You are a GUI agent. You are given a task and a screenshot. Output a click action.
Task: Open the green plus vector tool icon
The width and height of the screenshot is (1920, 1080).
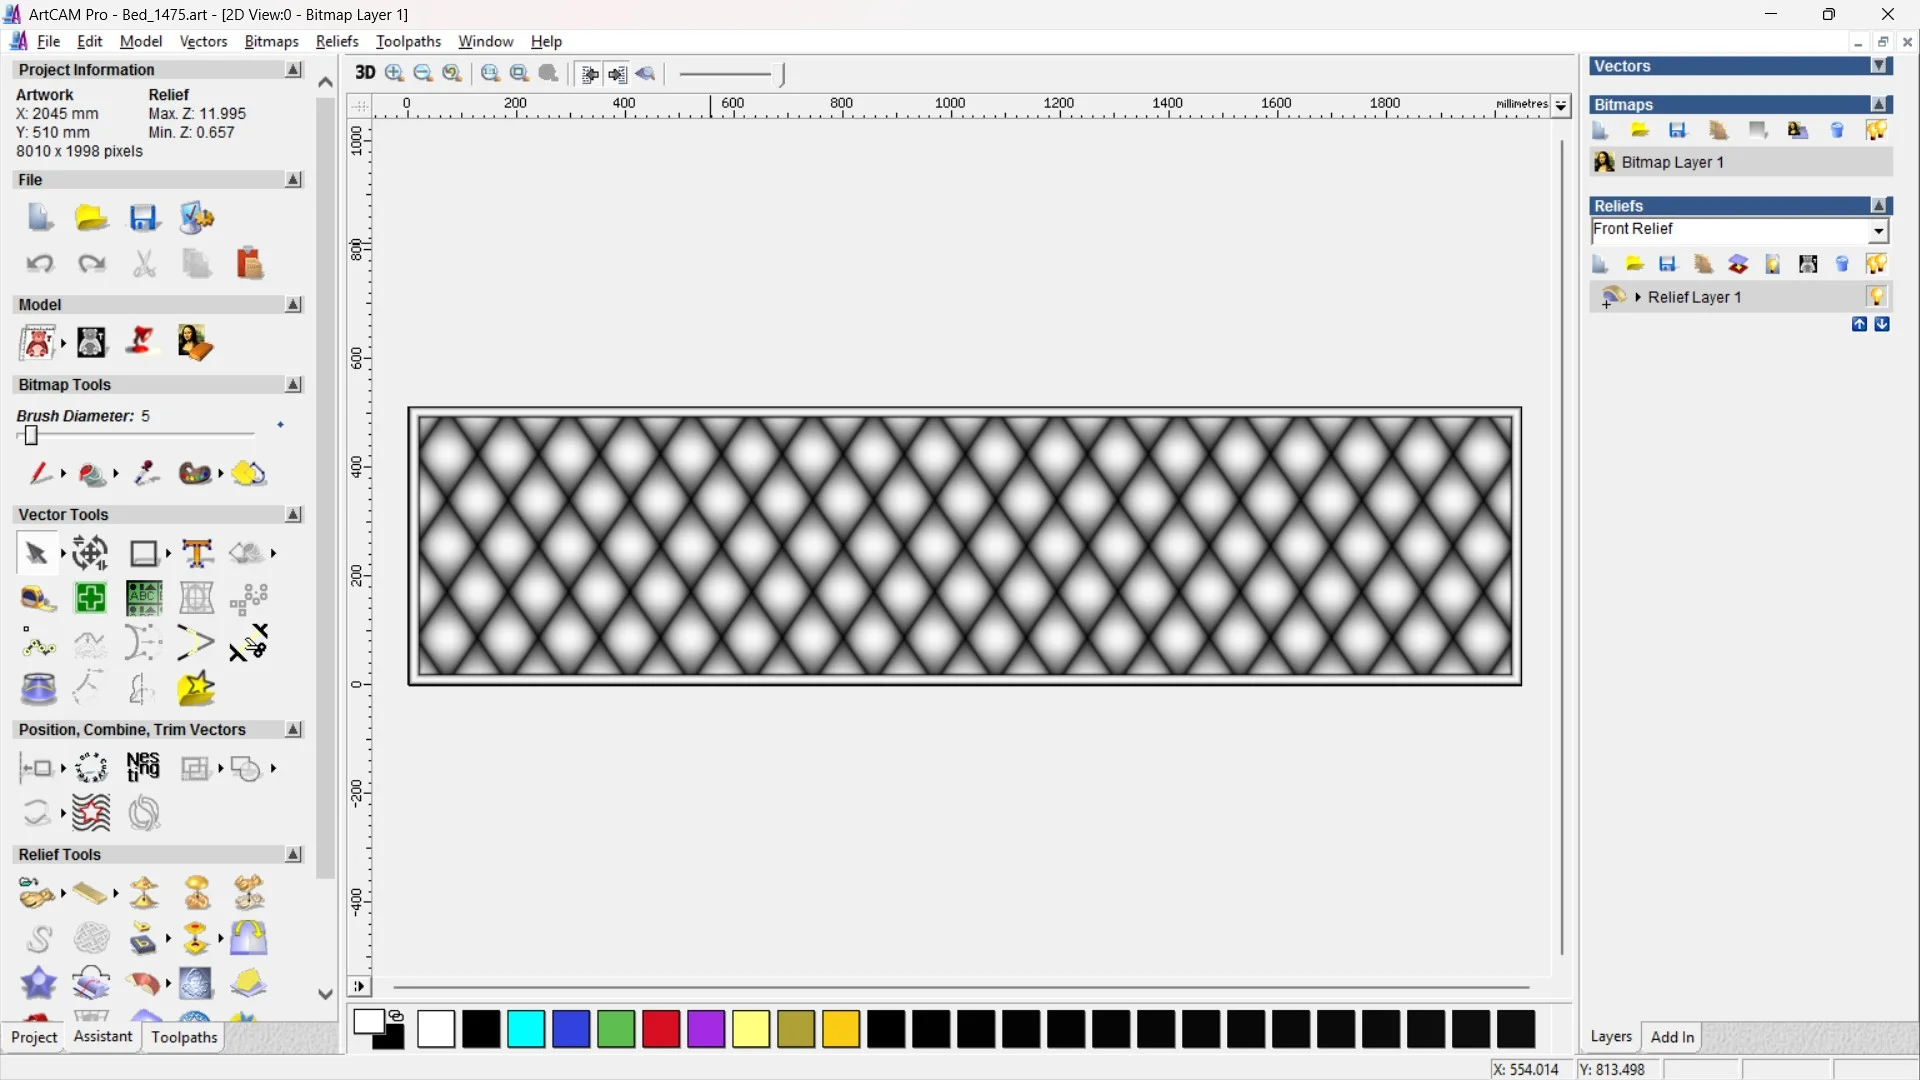click(91, 598)
